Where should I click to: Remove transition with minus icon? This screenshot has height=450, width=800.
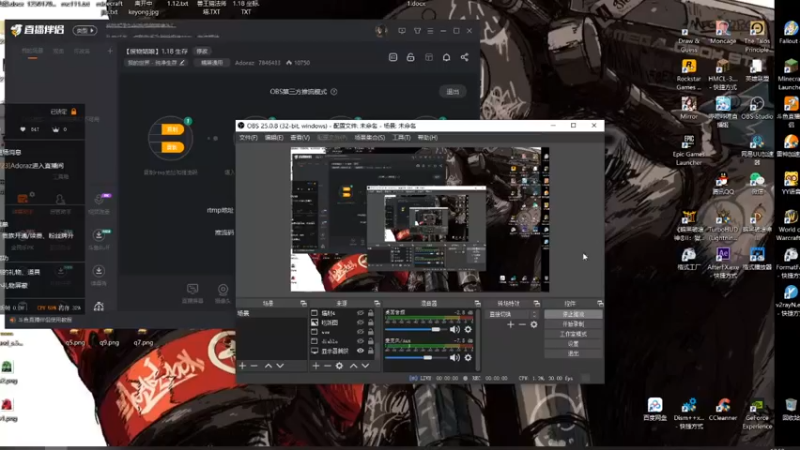click(x=522, y=324)
